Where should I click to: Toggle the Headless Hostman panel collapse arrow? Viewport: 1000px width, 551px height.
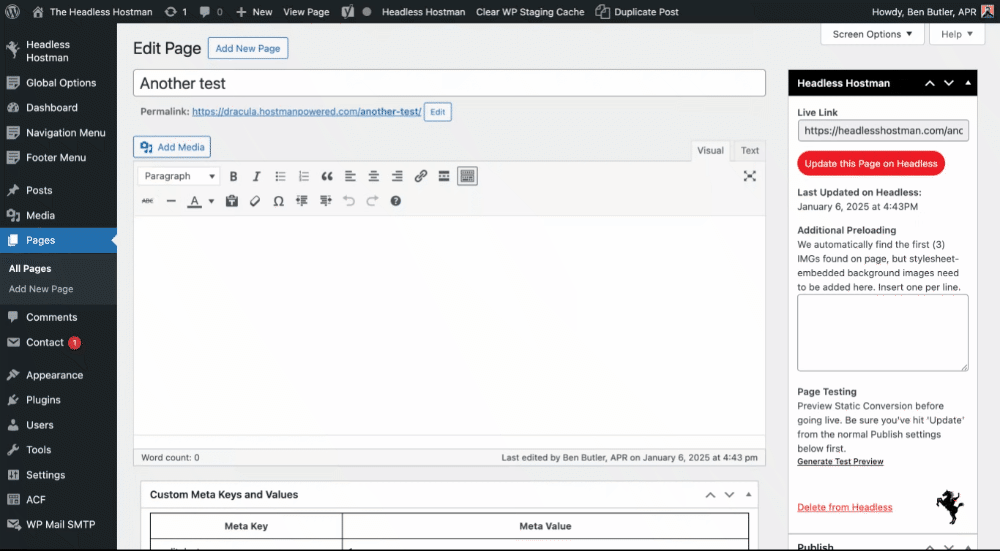point(969,83)
